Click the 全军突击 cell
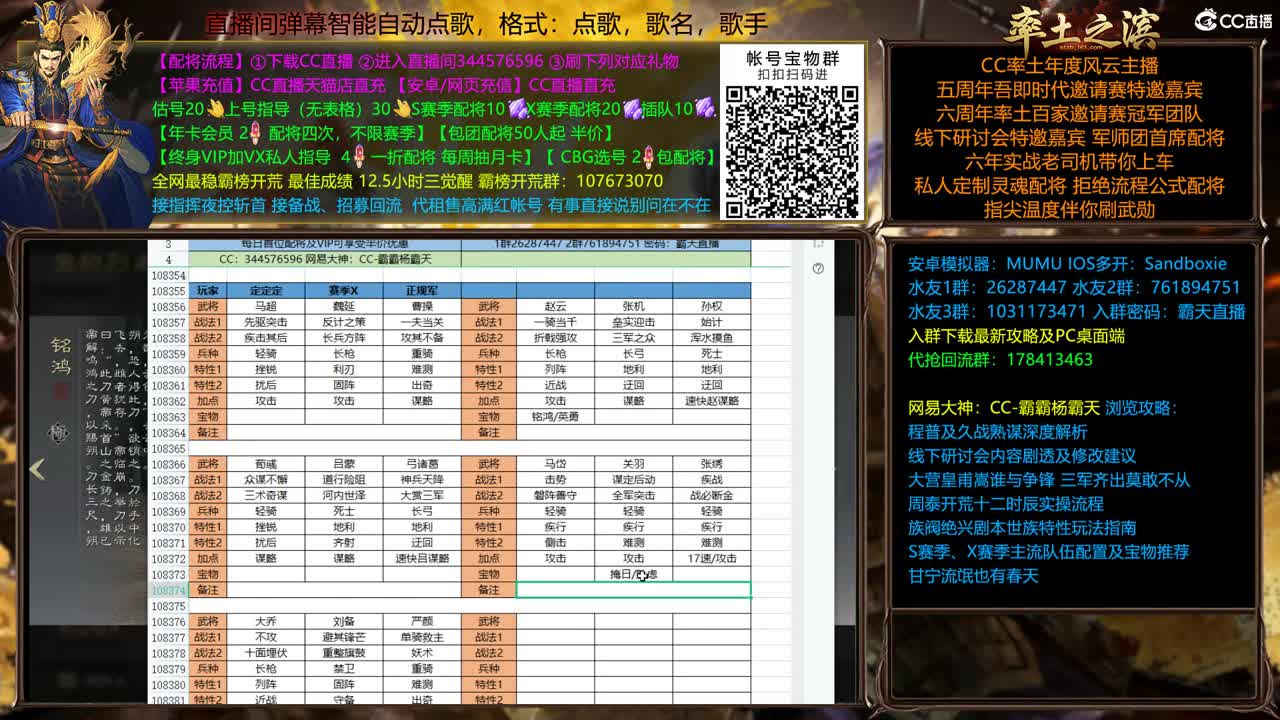This screenshot has height=720, width=1280. [x=634, y=496]
